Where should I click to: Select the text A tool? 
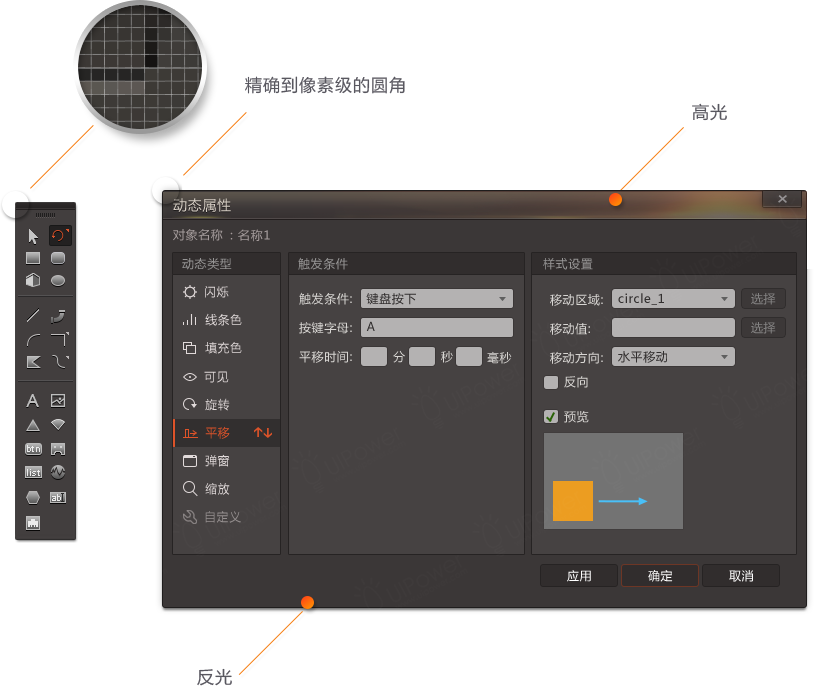coord(33,400)
